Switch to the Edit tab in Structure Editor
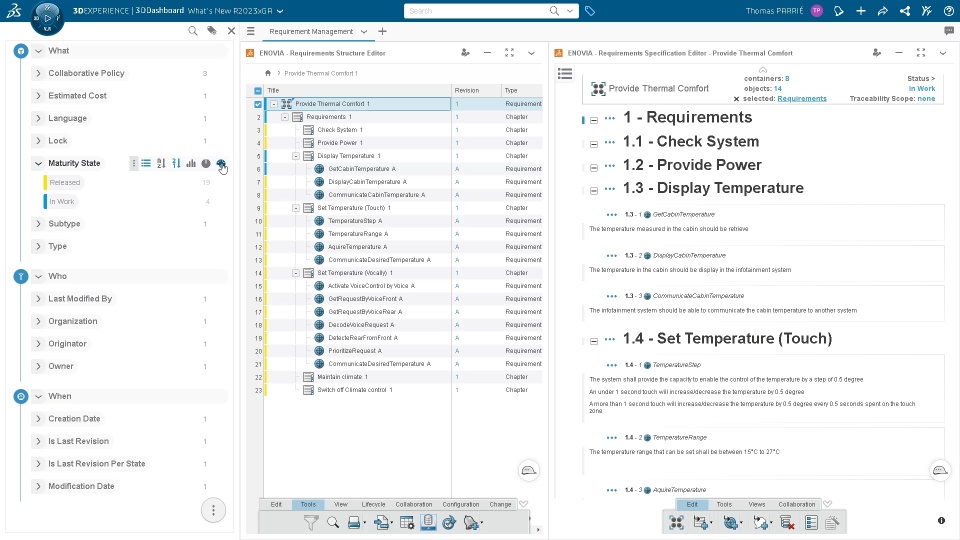This screenshot has height=540, width=960. click(276, 504)
